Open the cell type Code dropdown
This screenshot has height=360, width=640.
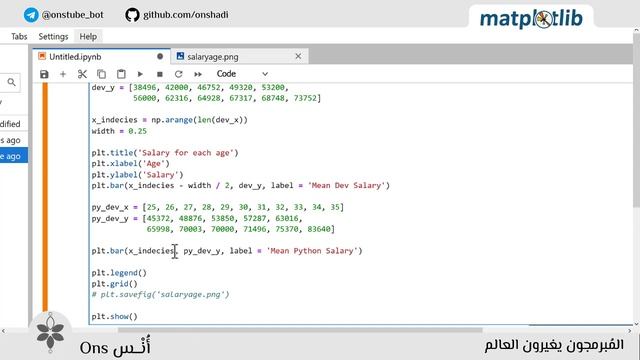point(242,74)
